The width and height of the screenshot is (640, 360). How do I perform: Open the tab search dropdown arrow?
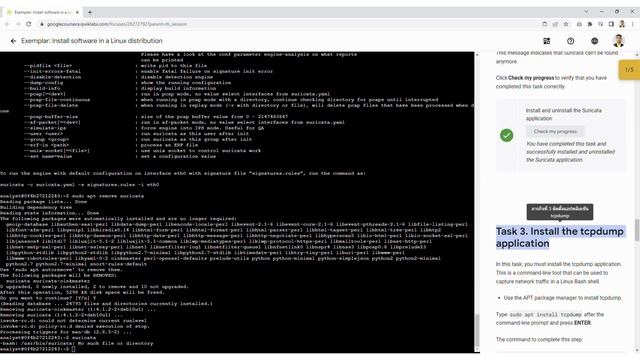point(586,11)
